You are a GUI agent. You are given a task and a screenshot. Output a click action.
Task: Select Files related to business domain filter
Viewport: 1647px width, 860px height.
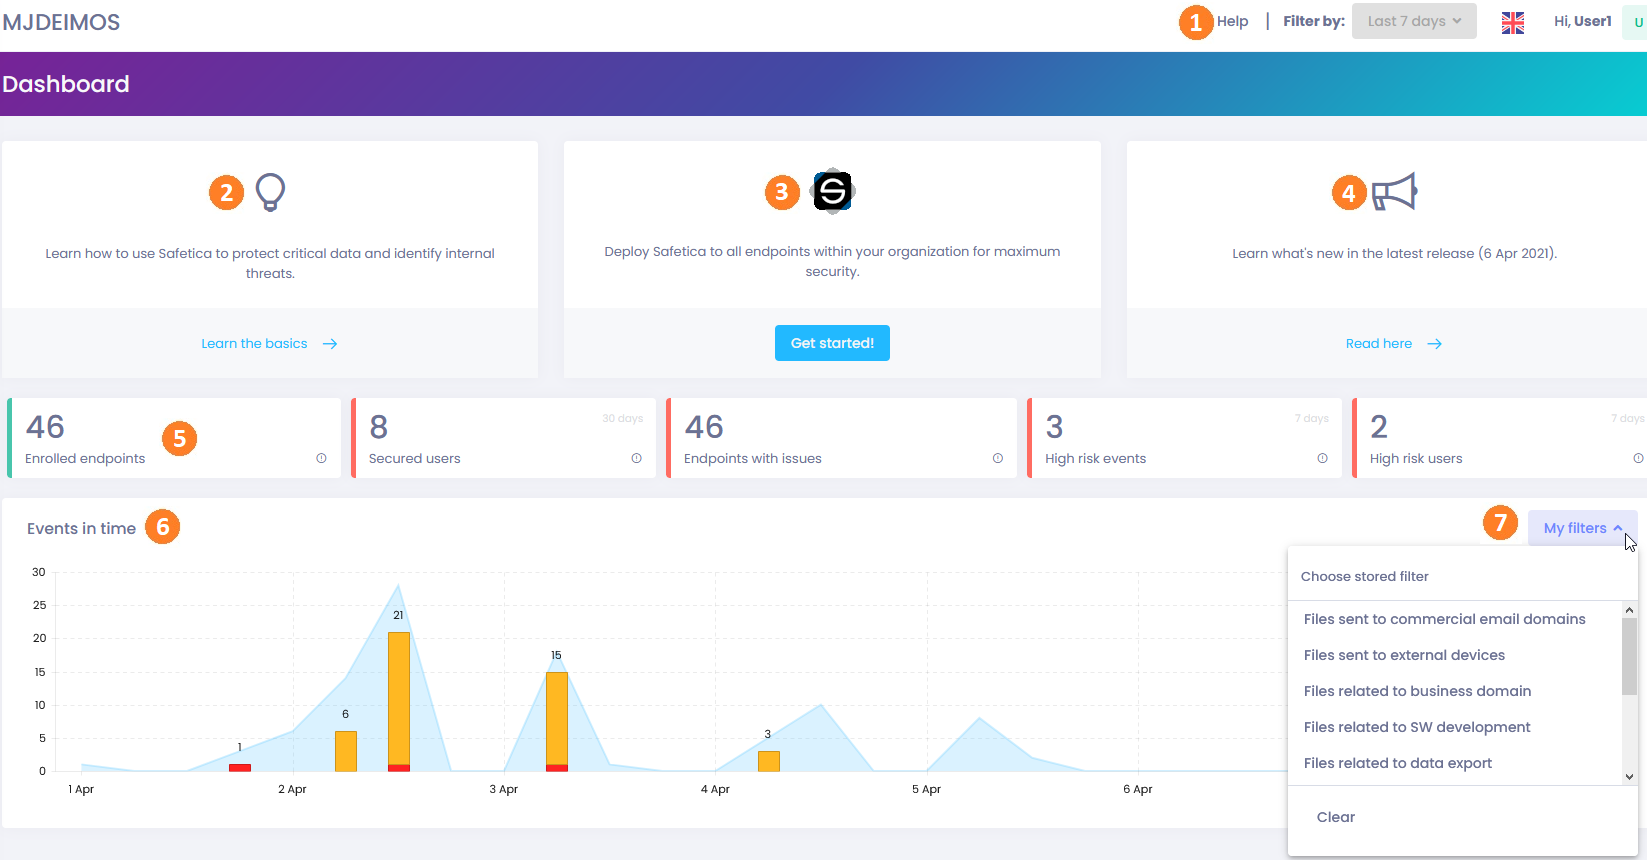point(1417,691)
